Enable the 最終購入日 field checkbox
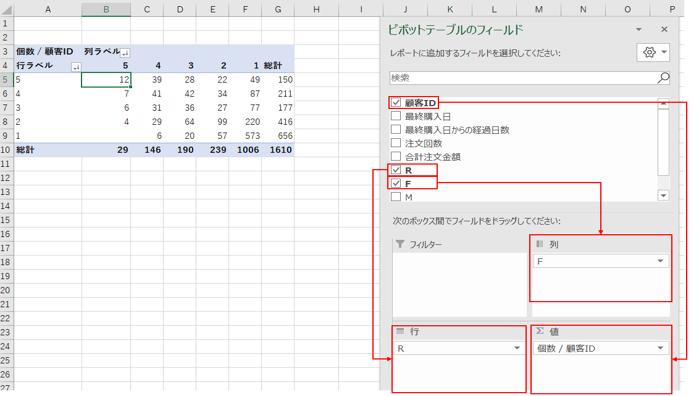Screen dimensions: 699x396 point(396,116)
